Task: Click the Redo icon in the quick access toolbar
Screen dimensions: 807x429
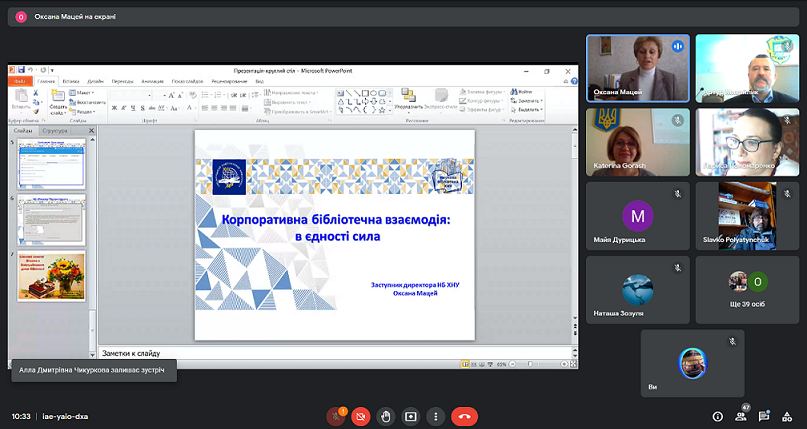Action: coord(43,70)
